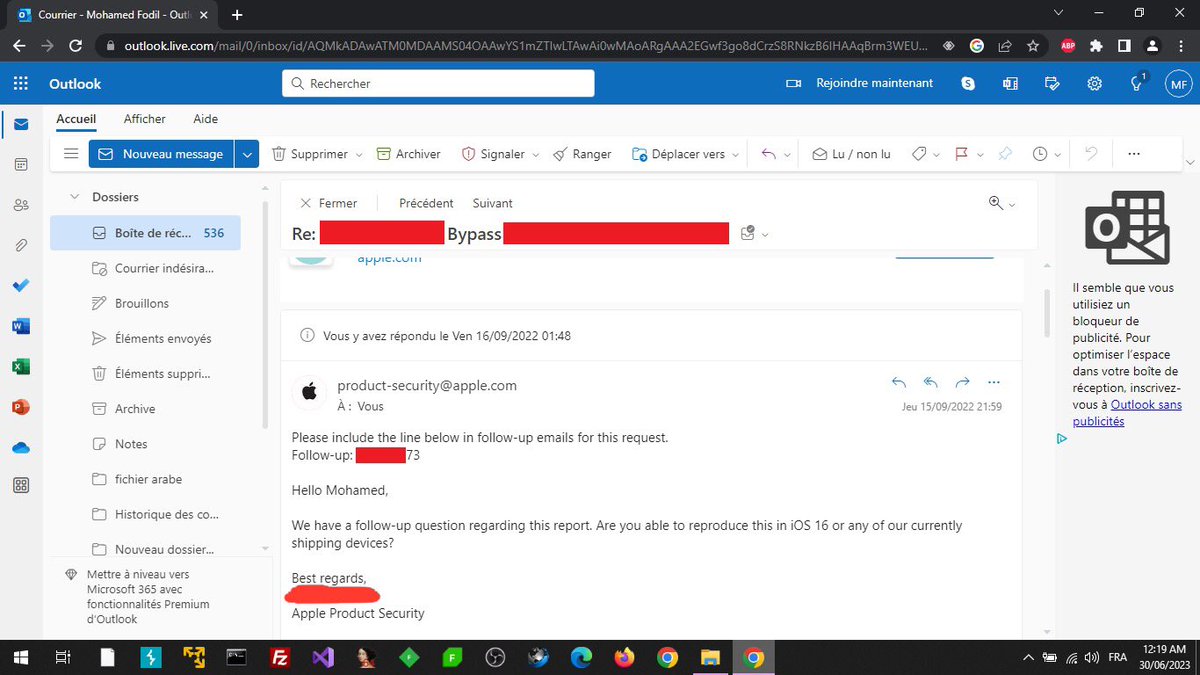Open the categorize tag dropdown
The width and height of the screenshot is (1200, 675).
click(x=936, y=155)
